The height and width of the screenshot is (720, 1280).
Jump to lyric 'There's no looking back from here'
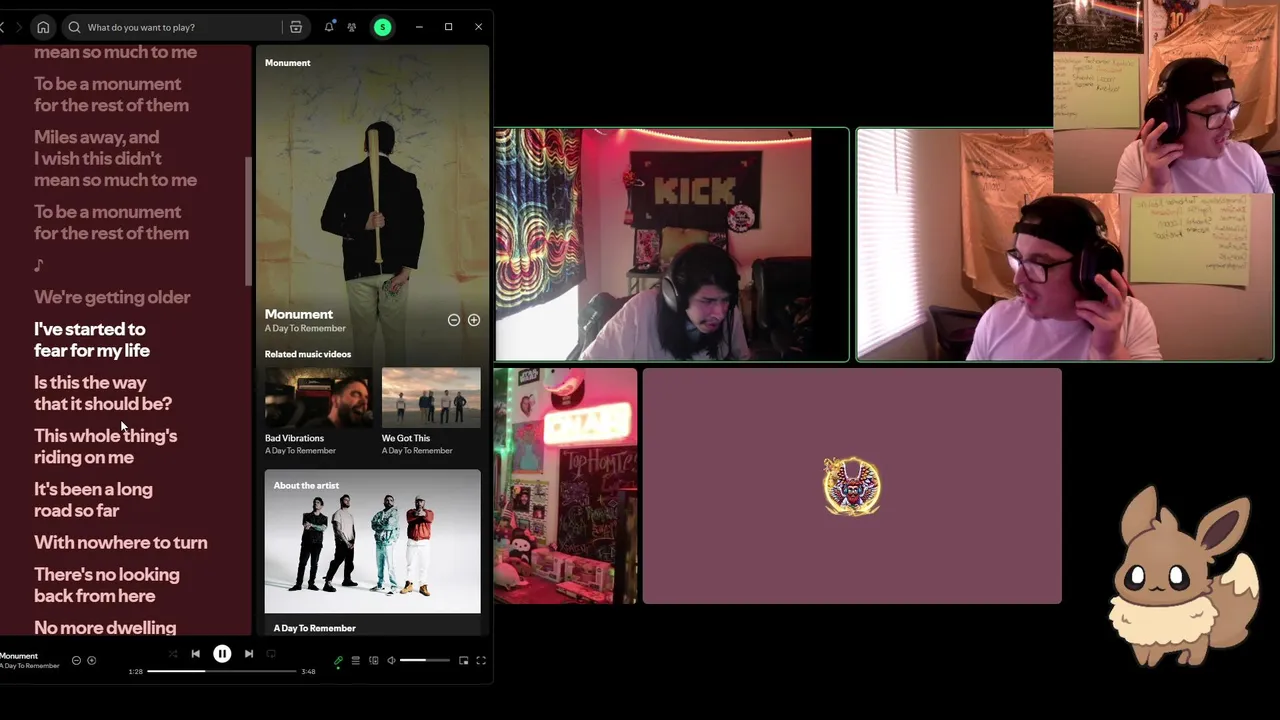coord(107,585)
